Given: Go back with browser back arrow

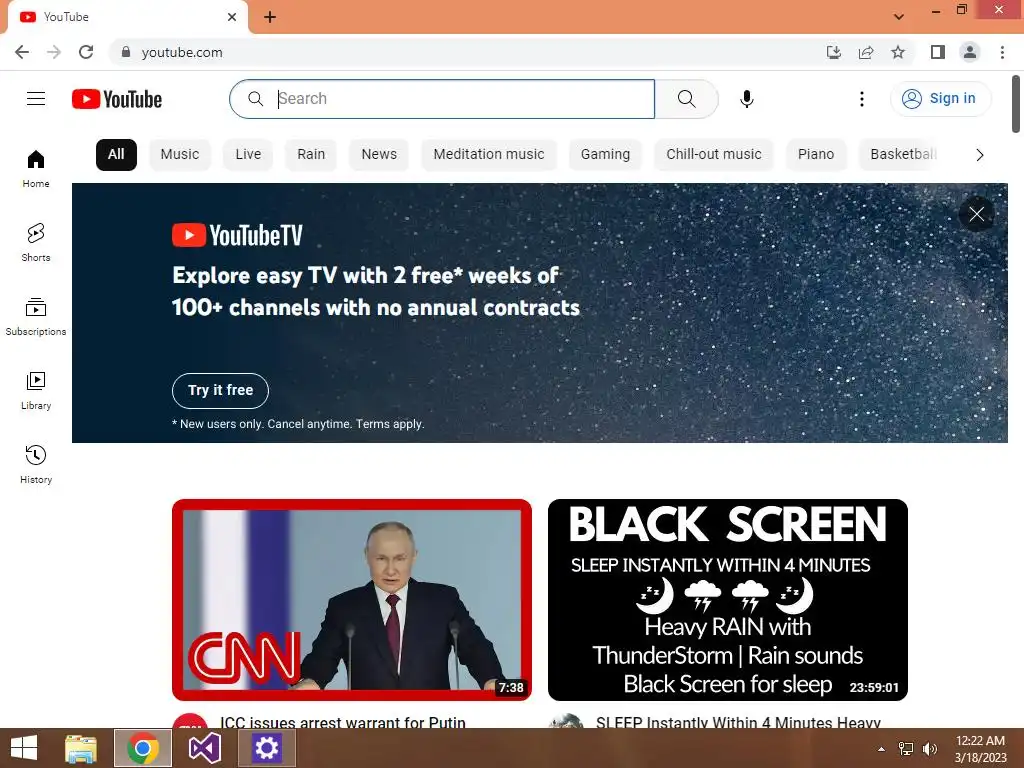Looking at the screenshot, I should point(22,52).
